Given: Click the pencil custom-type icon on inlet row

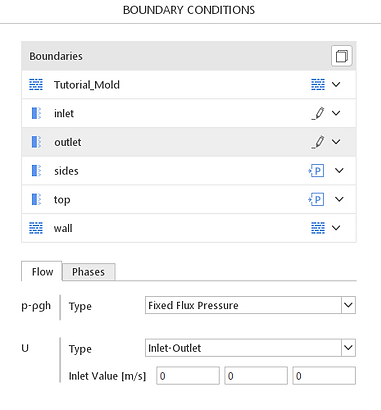Looking at the screenshot, I should click(318, 113).
